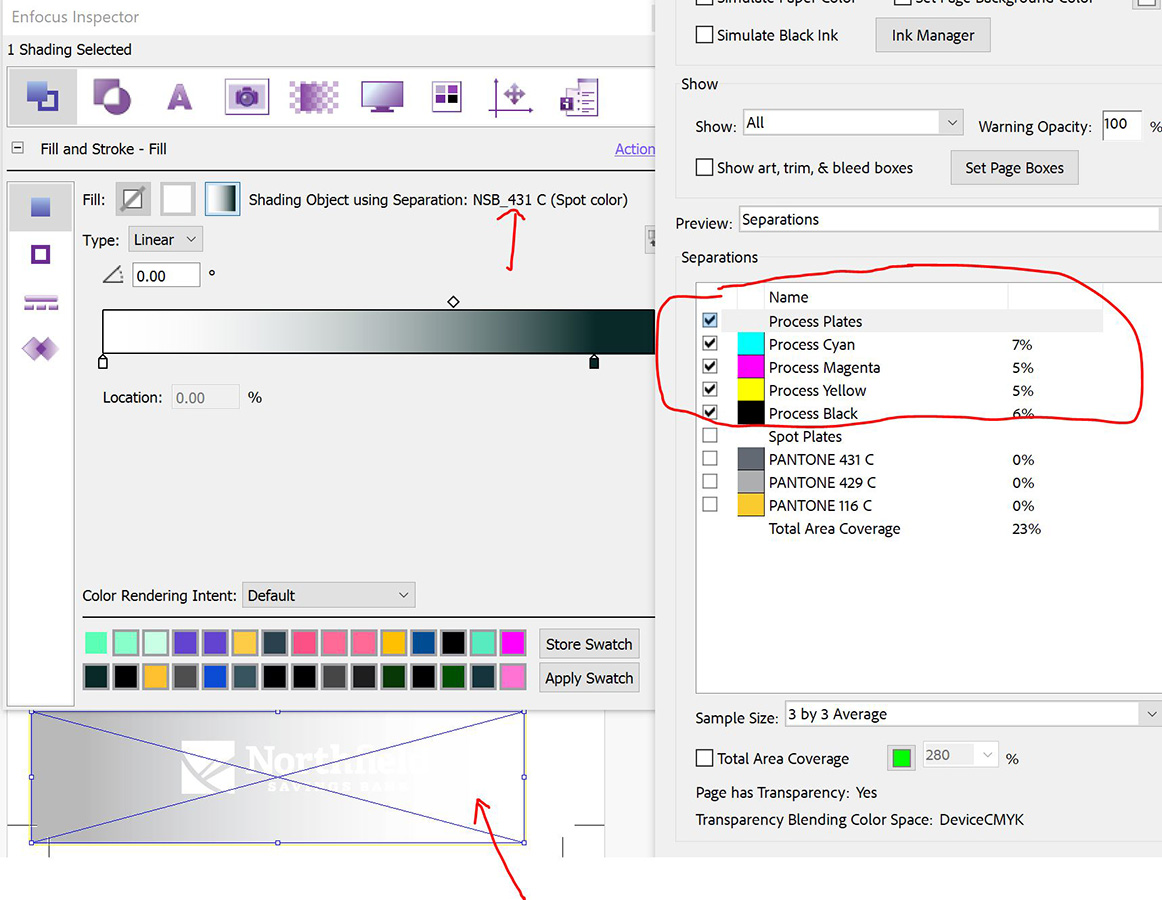Open the gradient Type Linear dropdown
Viewport: 1162px width, 900px height.
[165, 239]
